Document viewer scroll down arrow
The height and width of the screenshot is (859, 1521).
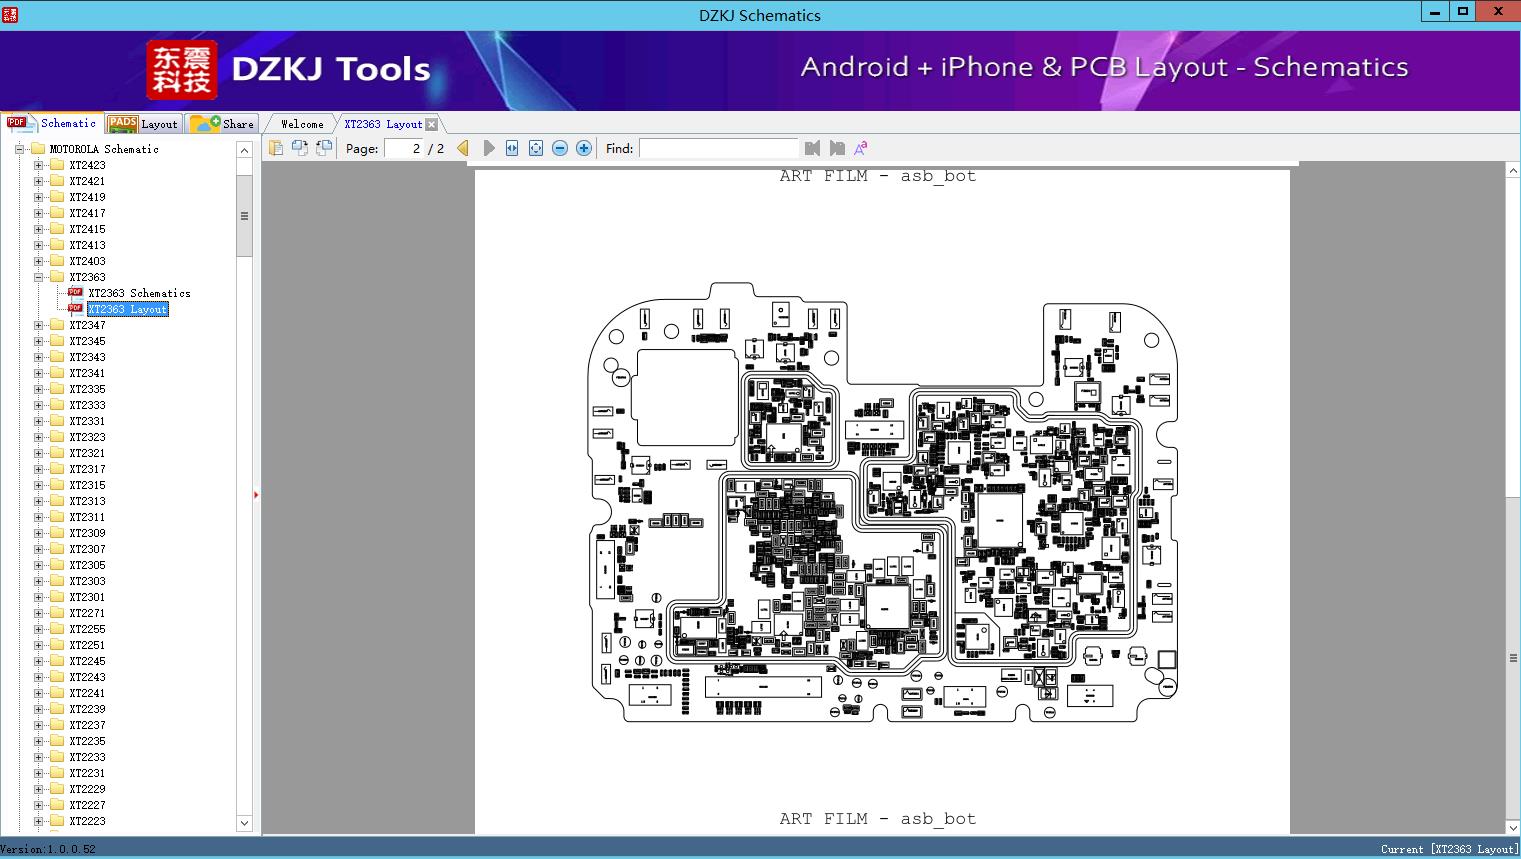[1513, 827]
